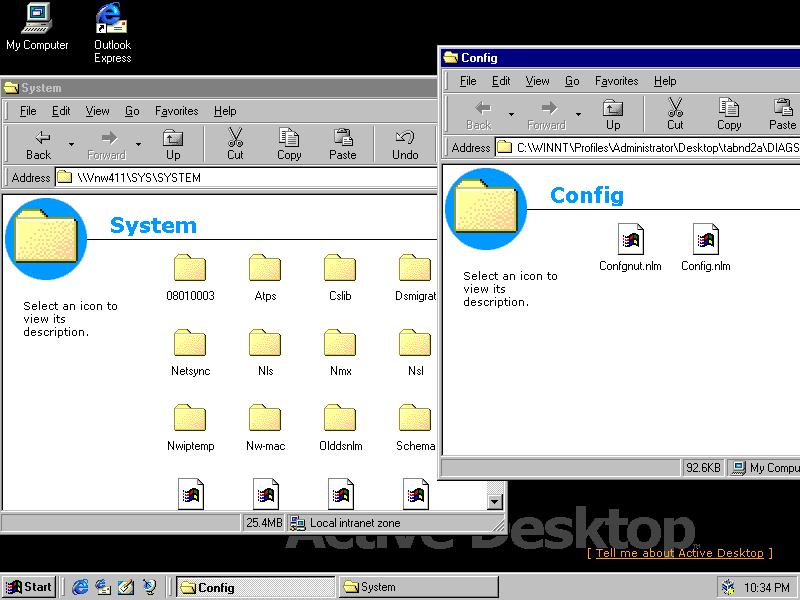Open View menu in System window
This screenshot has height=600, width=800.
pyautogui.click(x=97, y=111)
